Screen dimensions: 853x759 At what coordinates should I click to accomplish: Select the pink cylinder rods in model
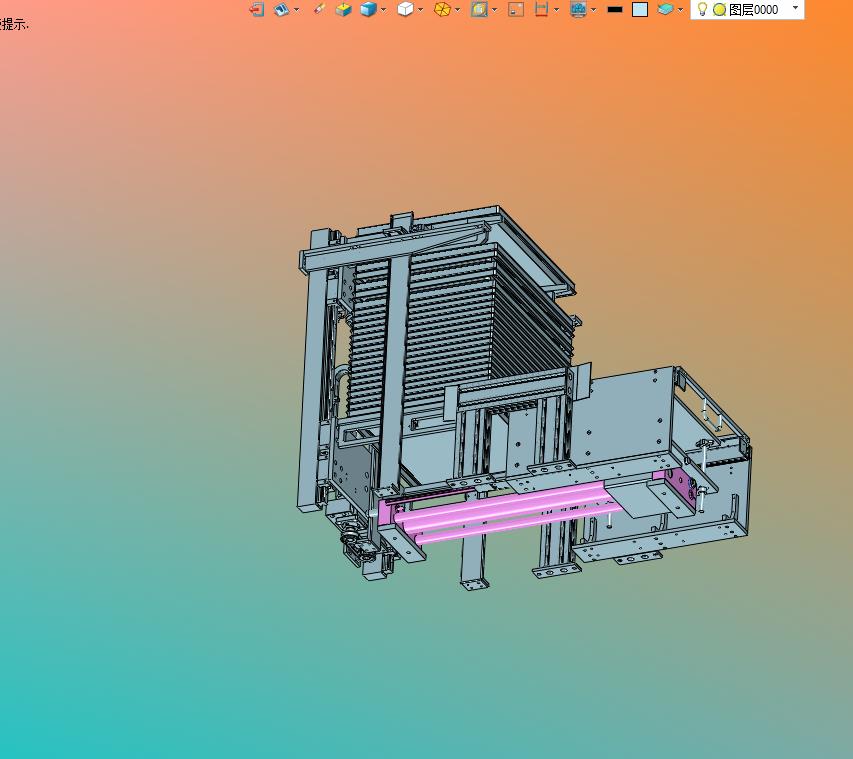click(x=506, y=509)
